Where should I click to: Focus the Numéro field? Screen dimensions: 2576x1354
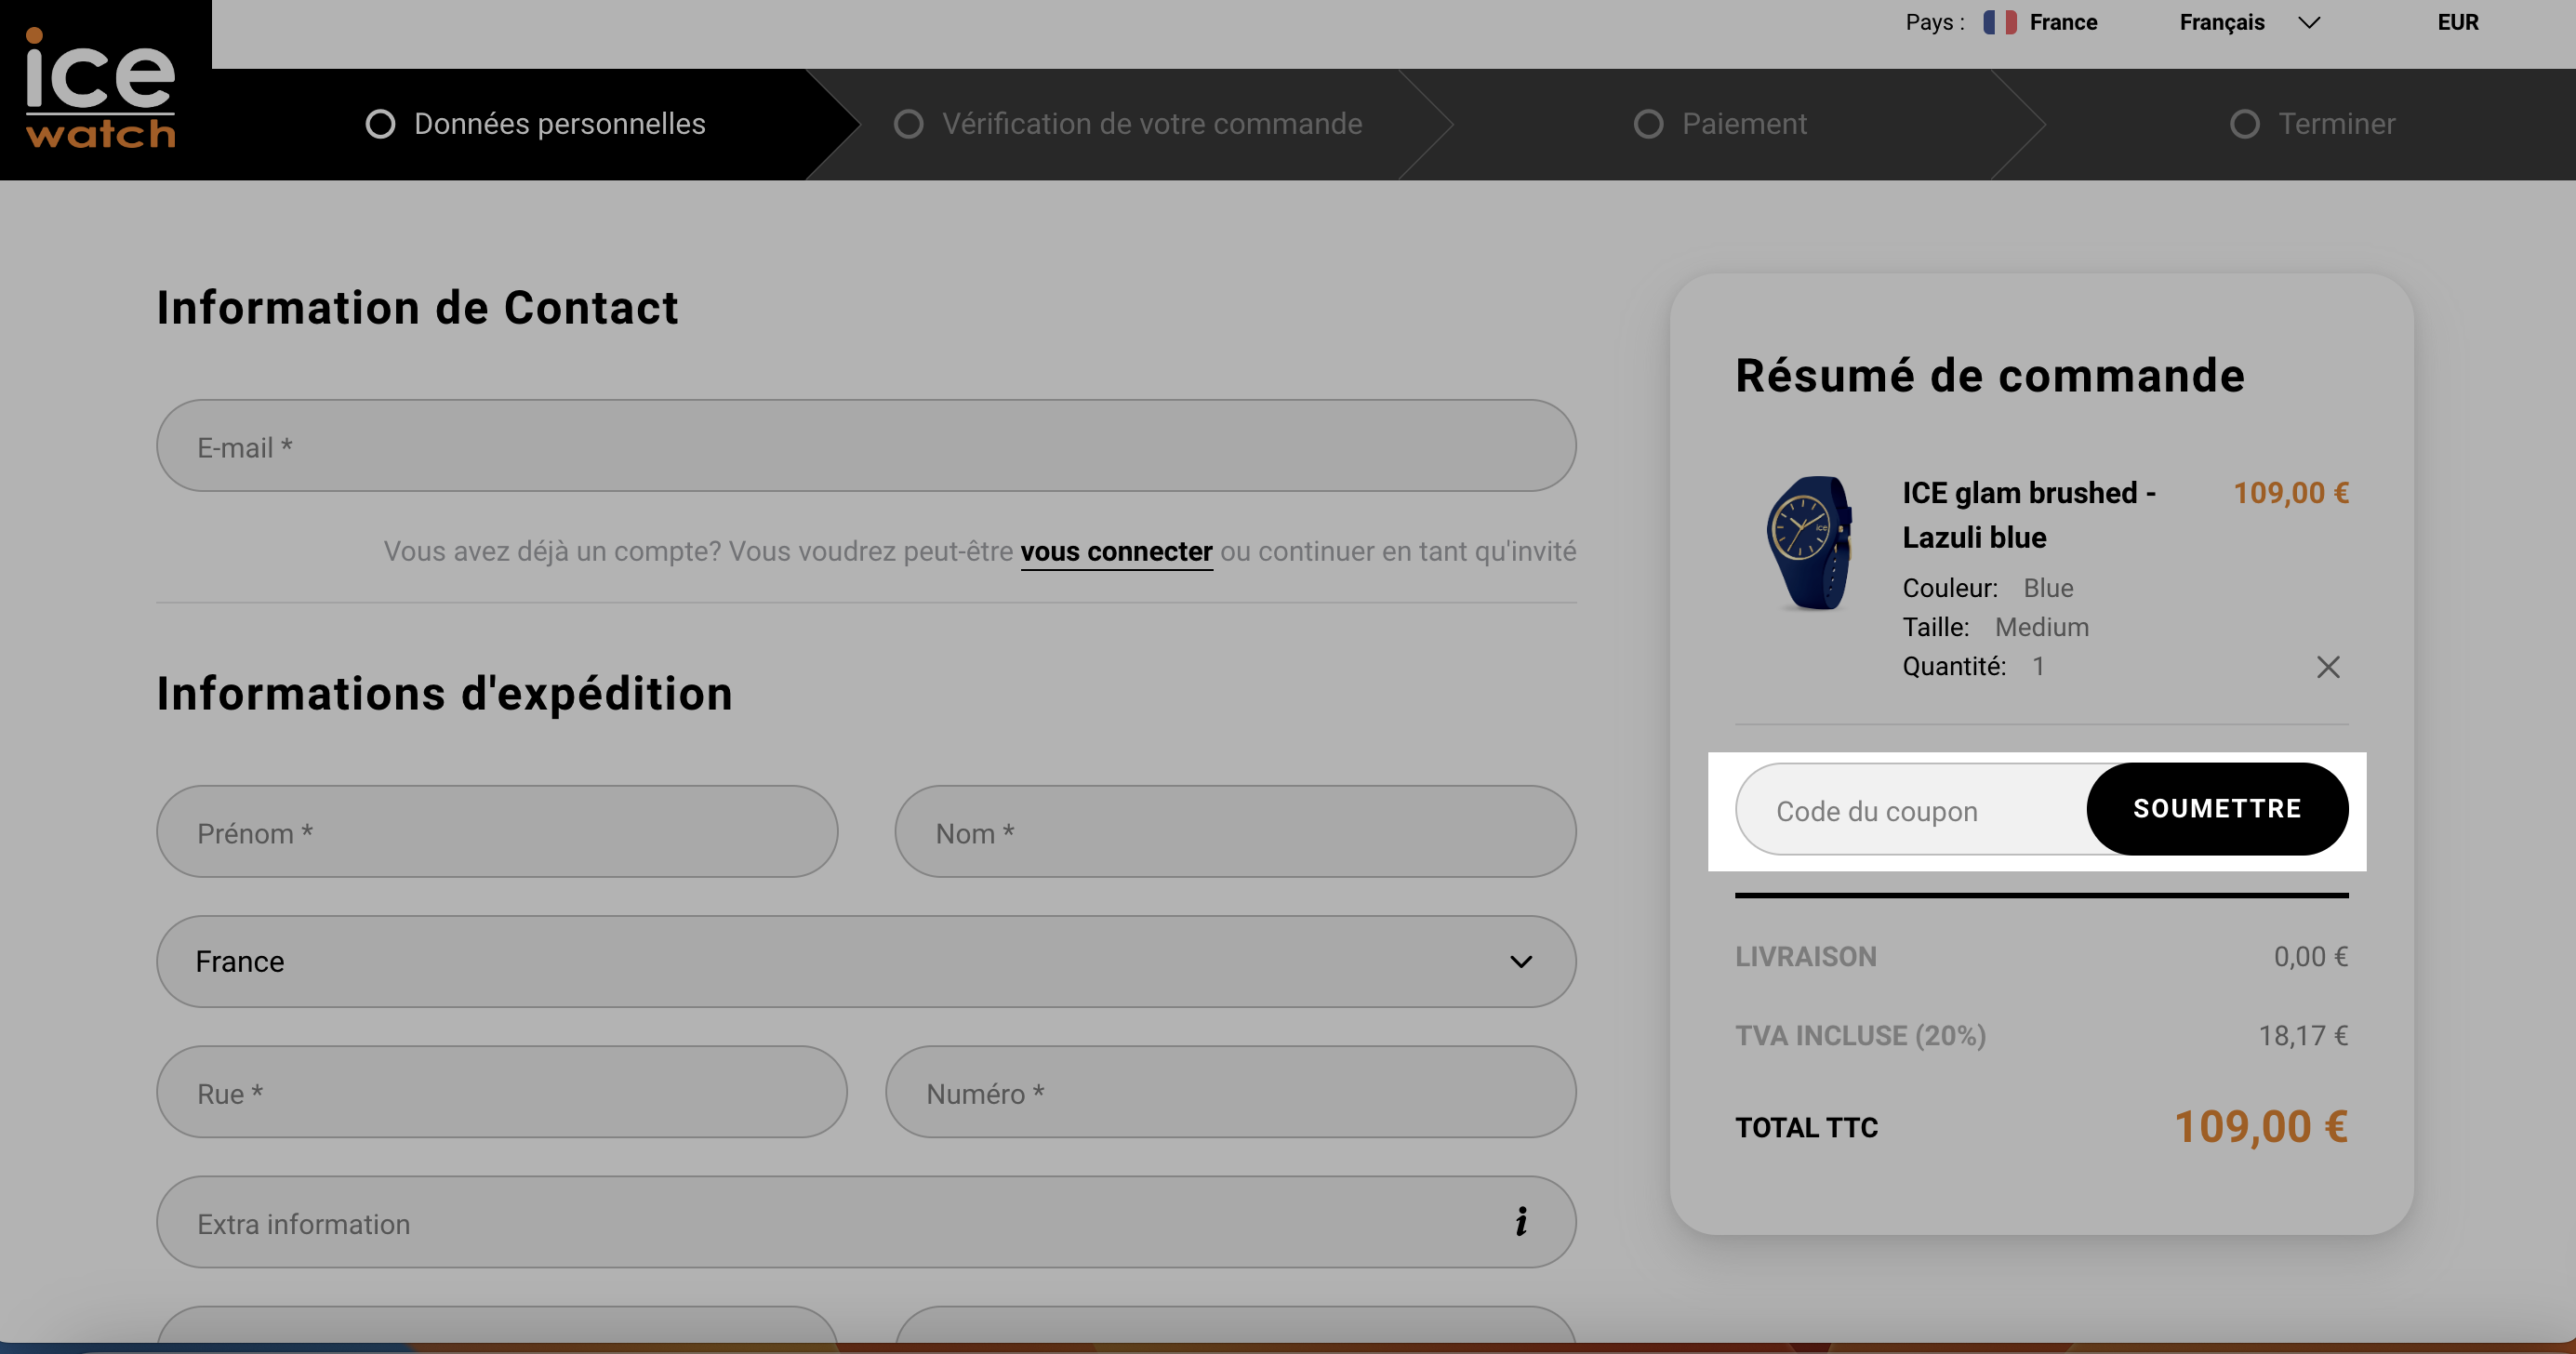point(1231,1091)
